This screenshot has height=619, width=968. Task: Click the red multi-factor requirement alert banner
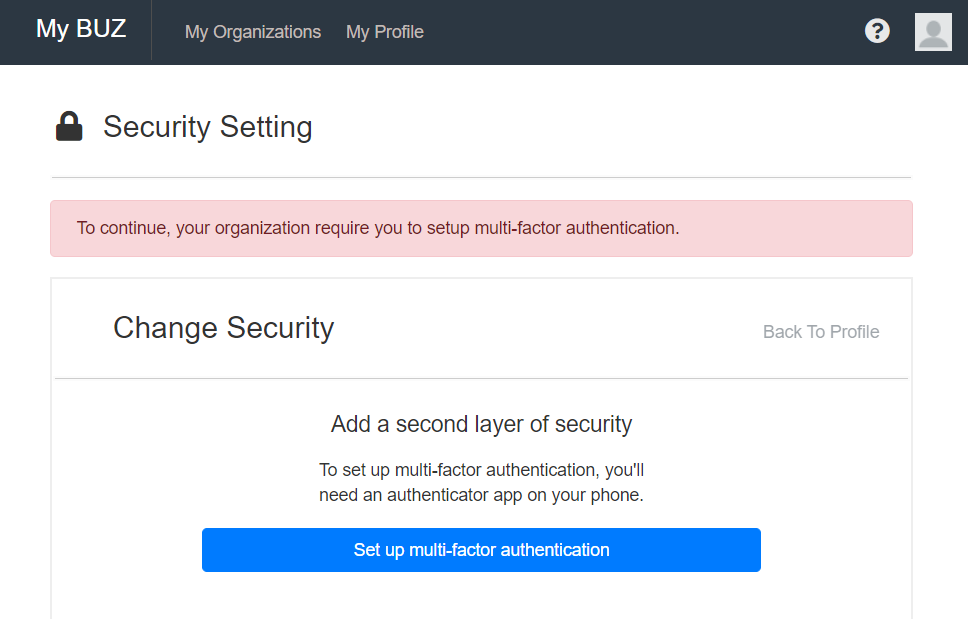coord(481,228)
